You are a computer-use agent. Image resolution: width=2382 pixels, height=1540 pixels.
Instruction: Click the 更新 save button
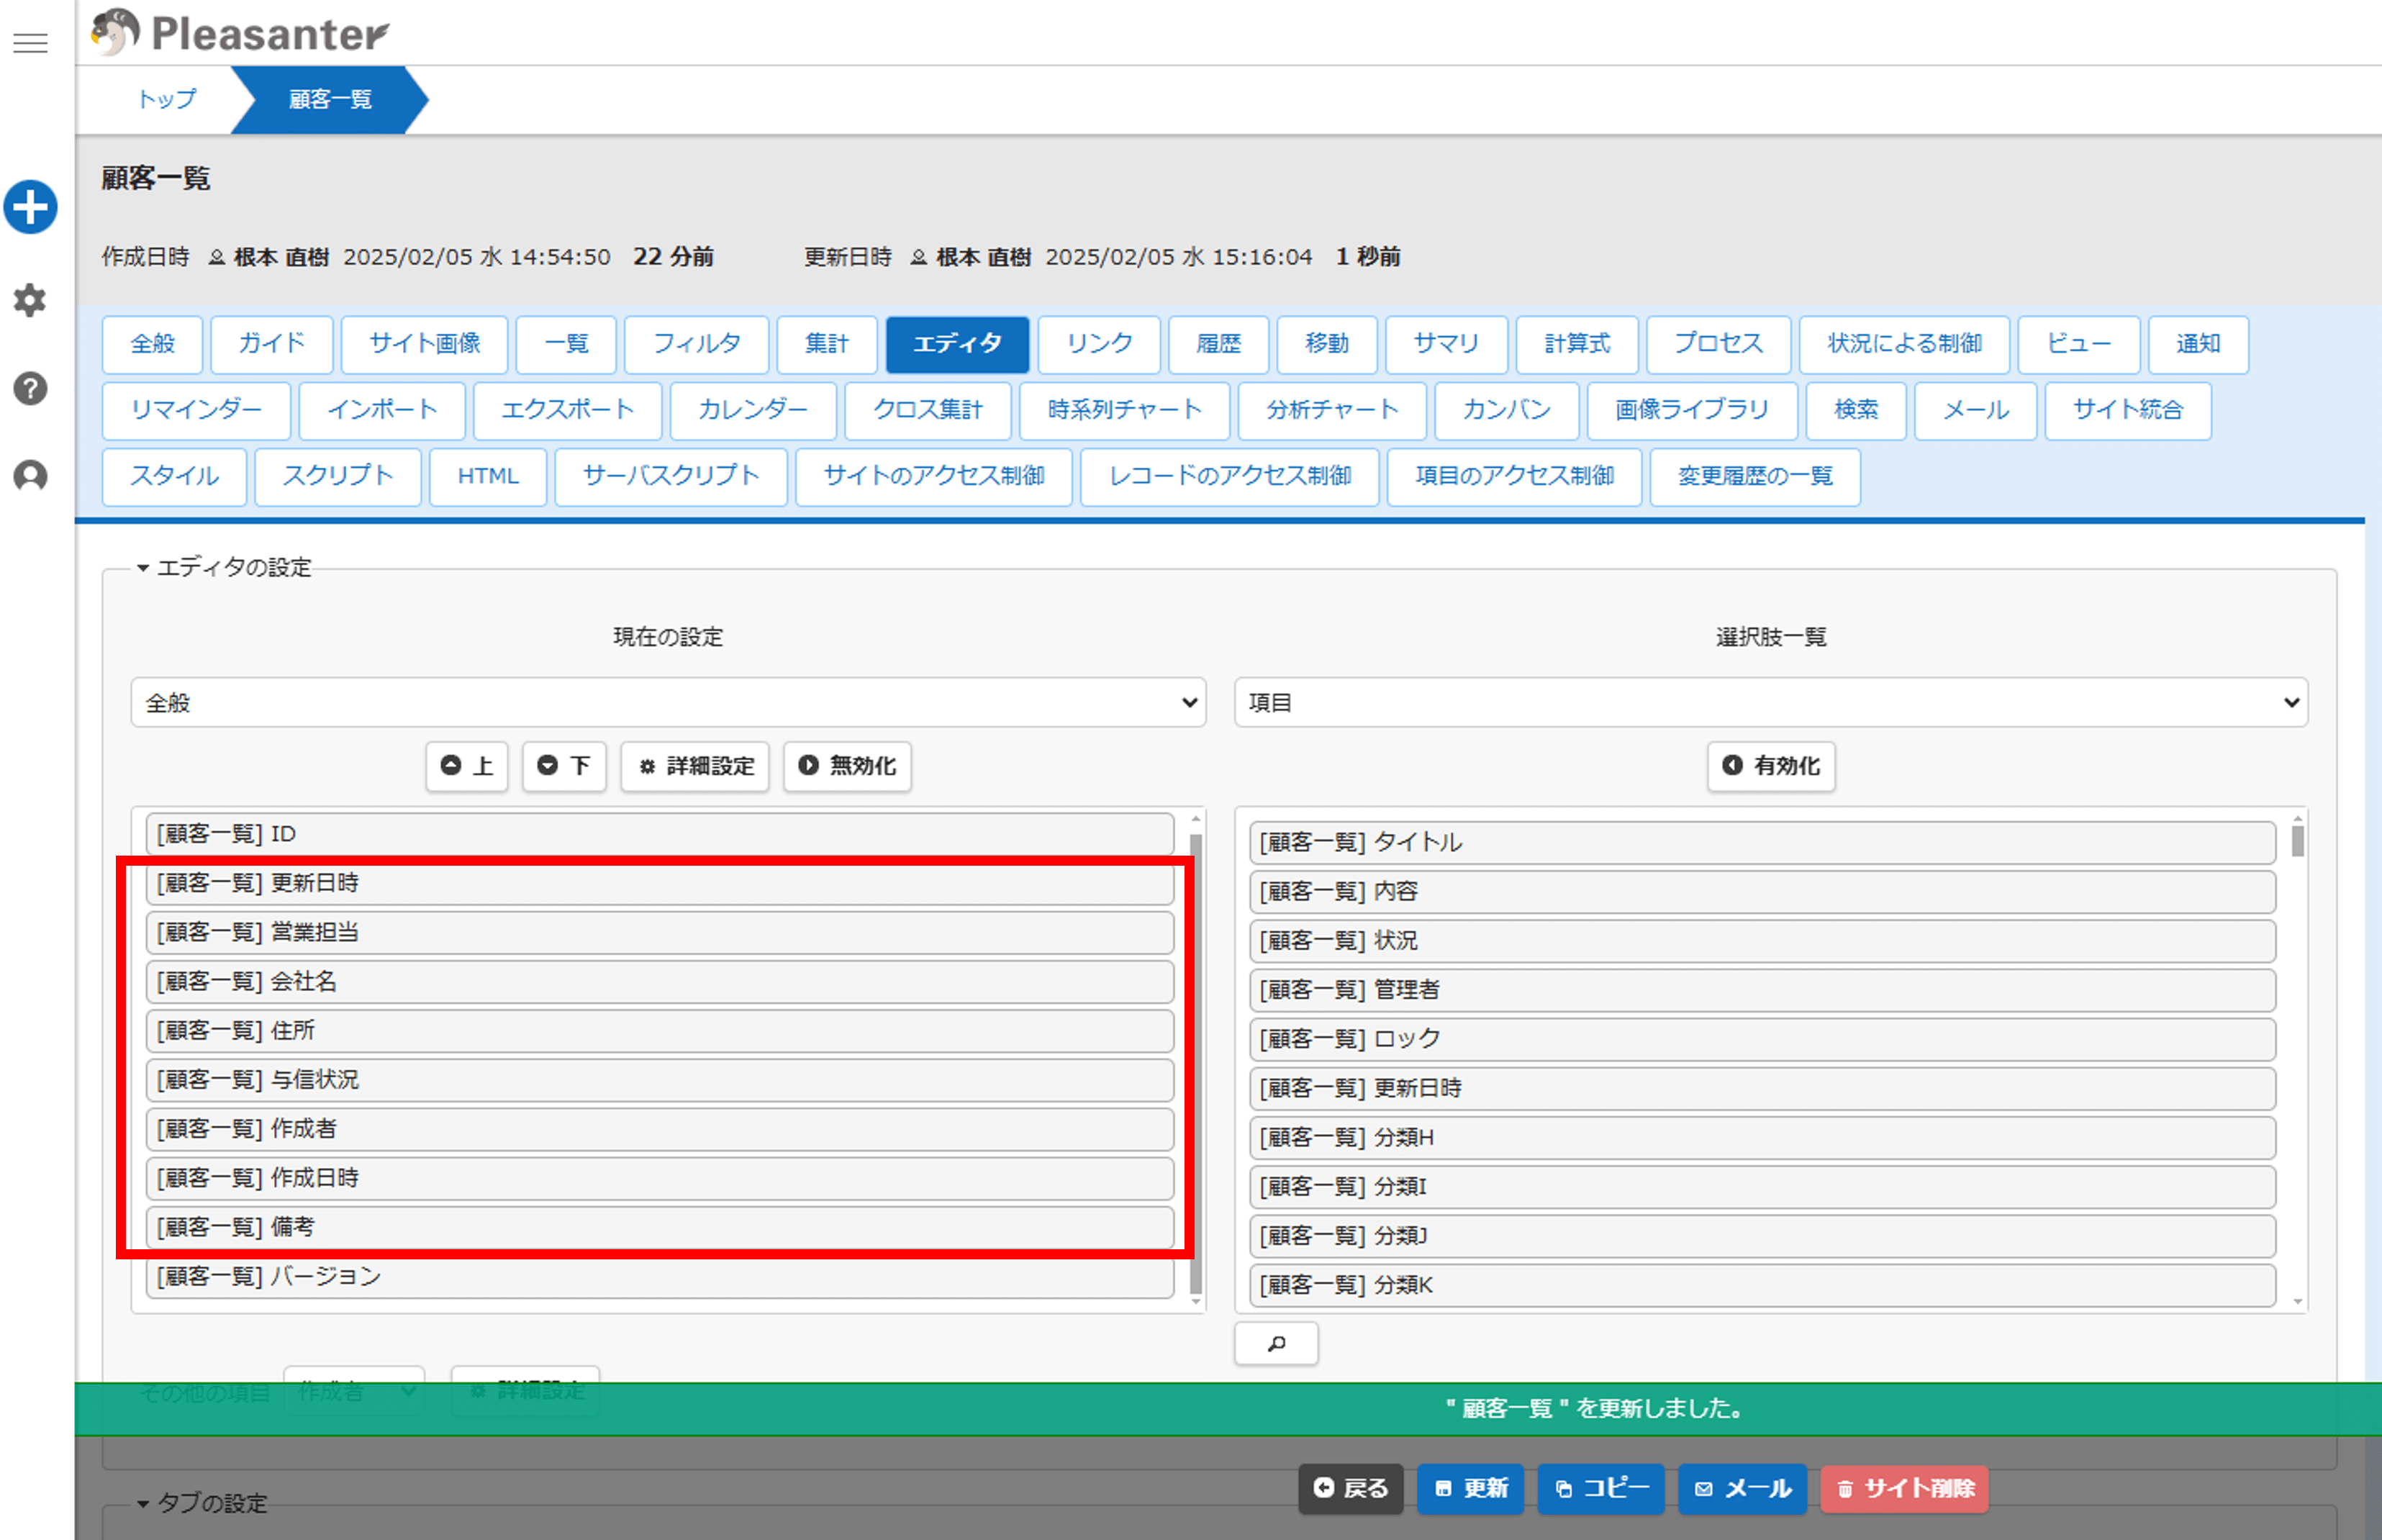(1470, 1488)
